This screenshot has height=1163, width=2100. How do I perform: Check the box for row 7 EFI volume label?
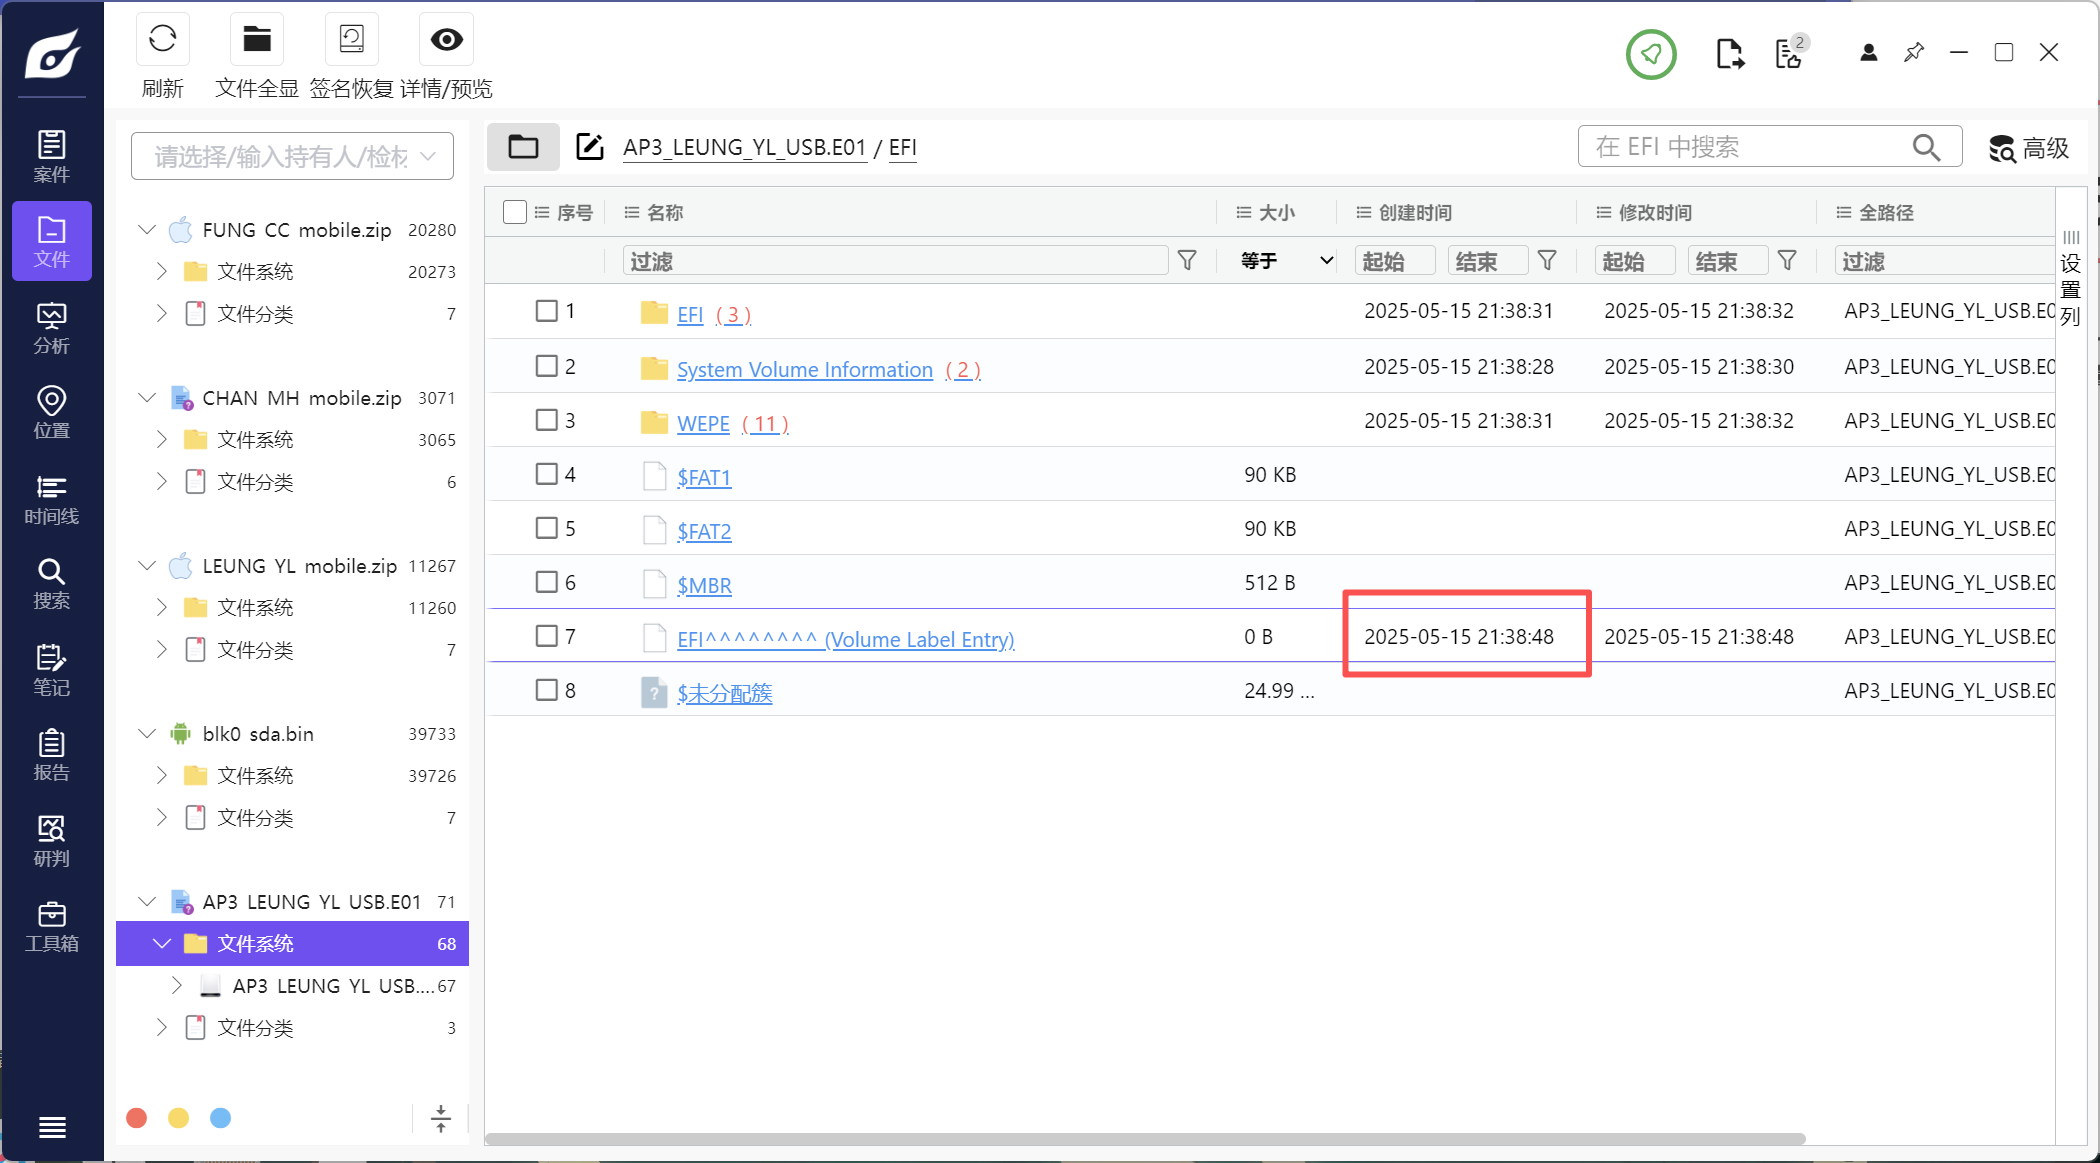click(546, 636)
